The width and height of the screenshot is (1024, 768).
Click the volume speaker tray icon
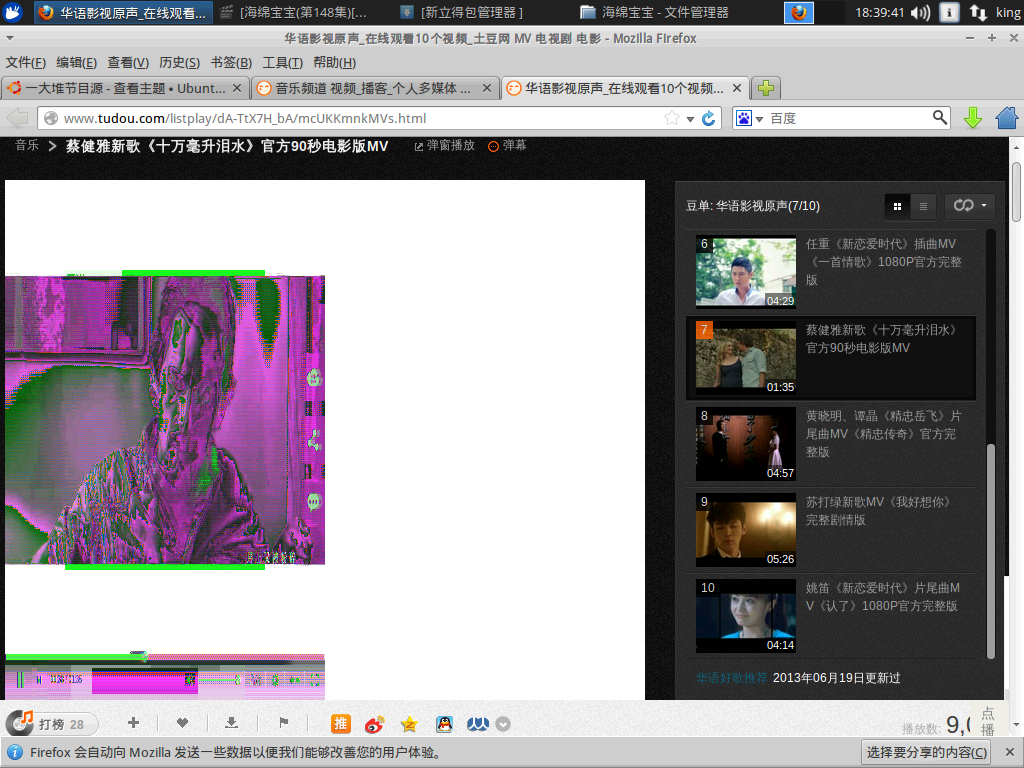coord(920,12)
